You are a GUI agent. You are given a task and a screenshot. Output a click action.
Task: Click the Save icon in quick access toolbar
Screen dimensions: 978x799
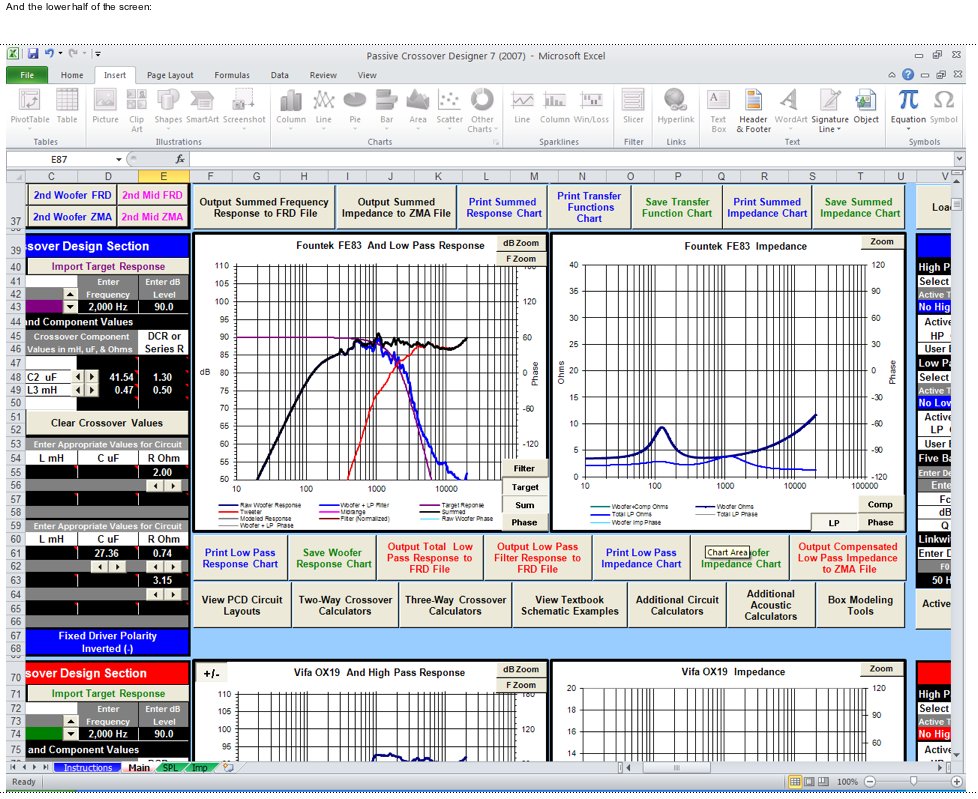(33, 54)
